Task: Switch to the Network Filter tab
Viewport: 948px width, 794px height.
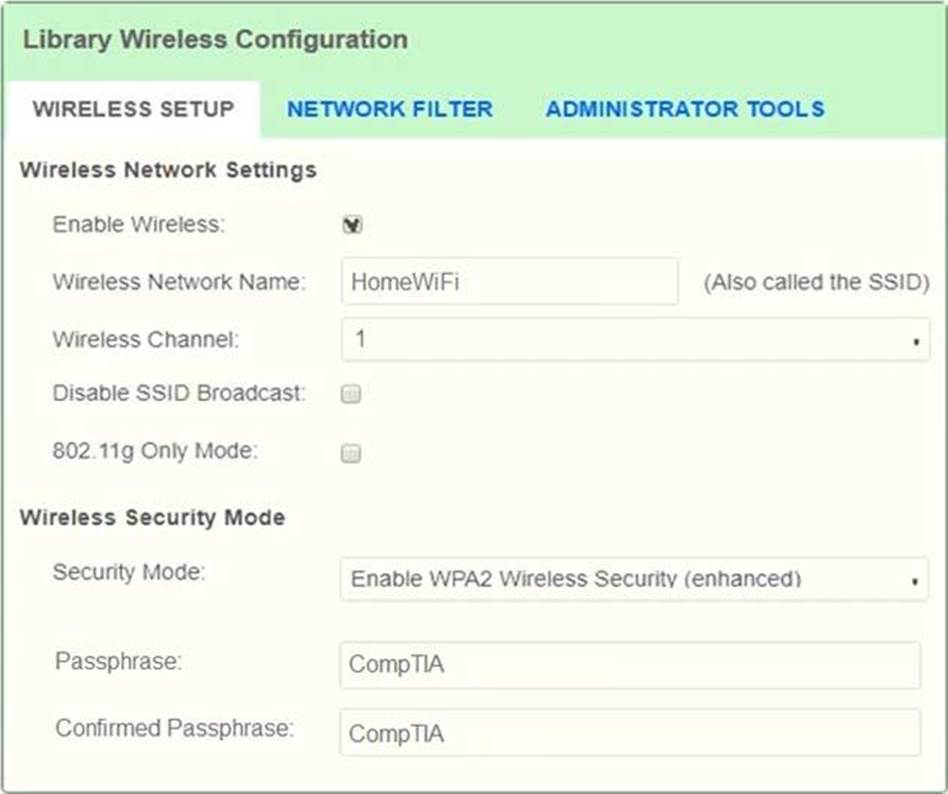Action: point(389,109)
